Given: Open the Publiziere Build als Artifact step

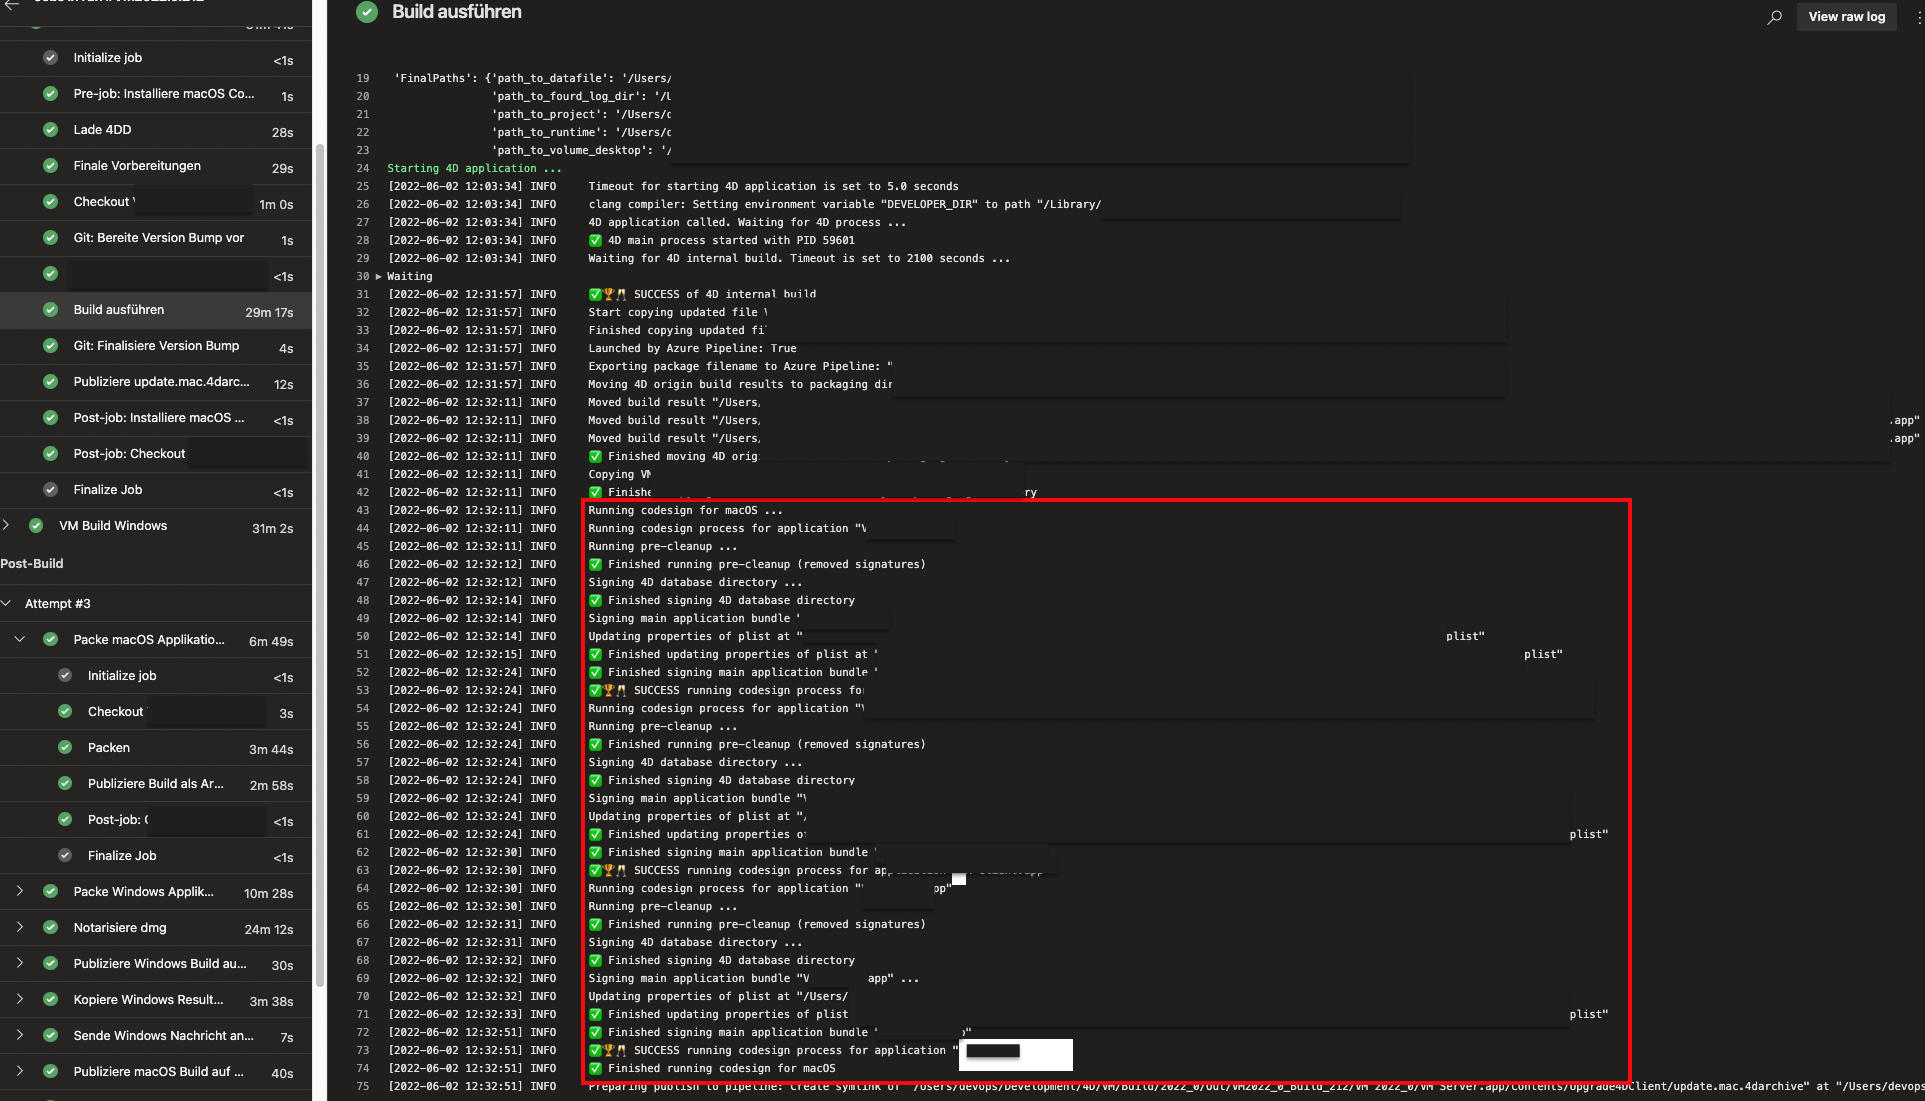Looking at the screenshot, I should 155,784.
